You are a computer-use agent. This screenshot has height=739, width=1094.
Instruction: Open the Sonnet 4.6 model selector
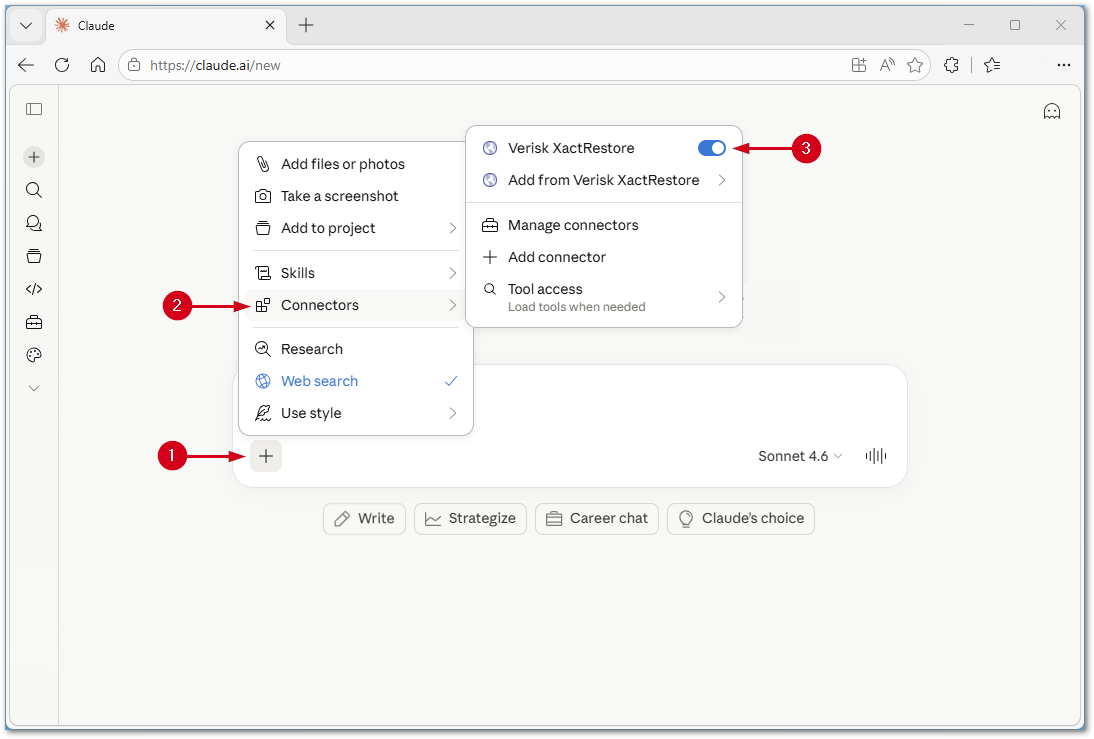(800, 456)
